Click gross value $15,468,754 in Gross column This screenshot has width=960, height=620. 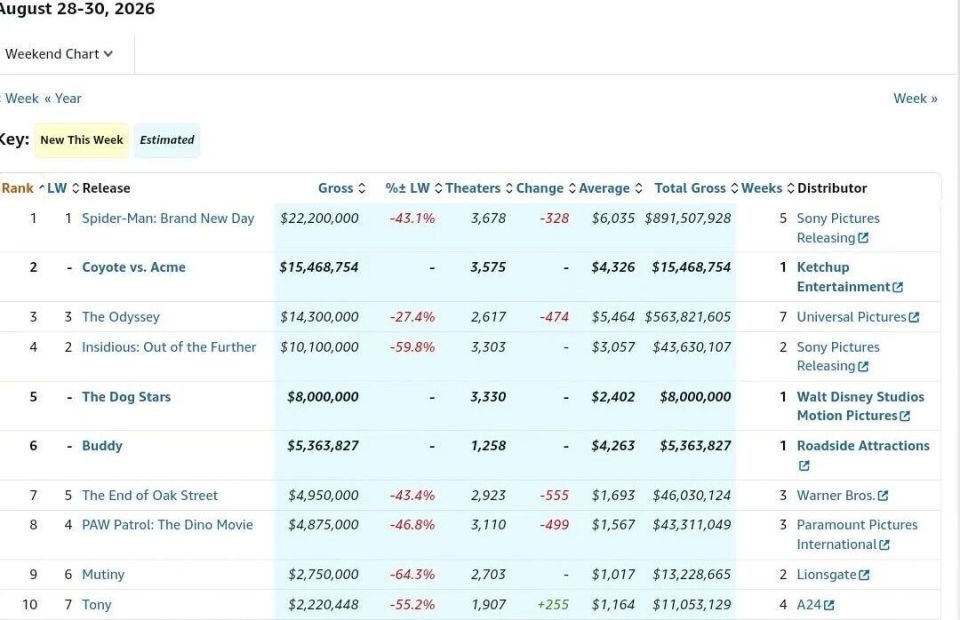(319, 267)
